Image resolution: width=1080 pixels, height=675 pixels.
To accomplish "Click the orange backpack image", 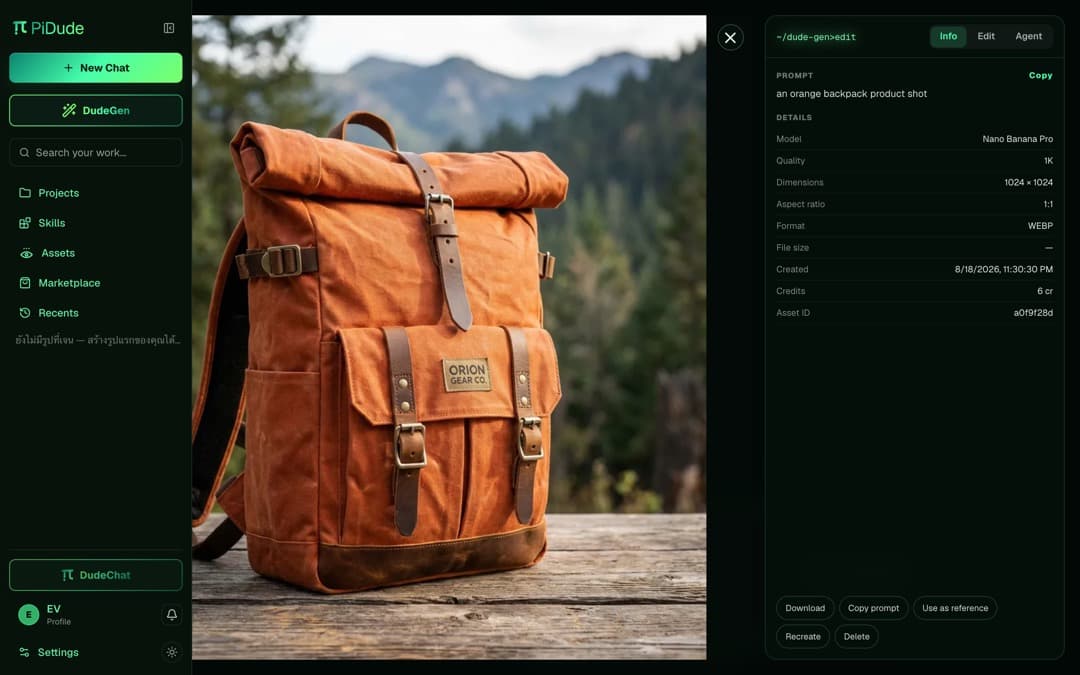I will [449, 338].
